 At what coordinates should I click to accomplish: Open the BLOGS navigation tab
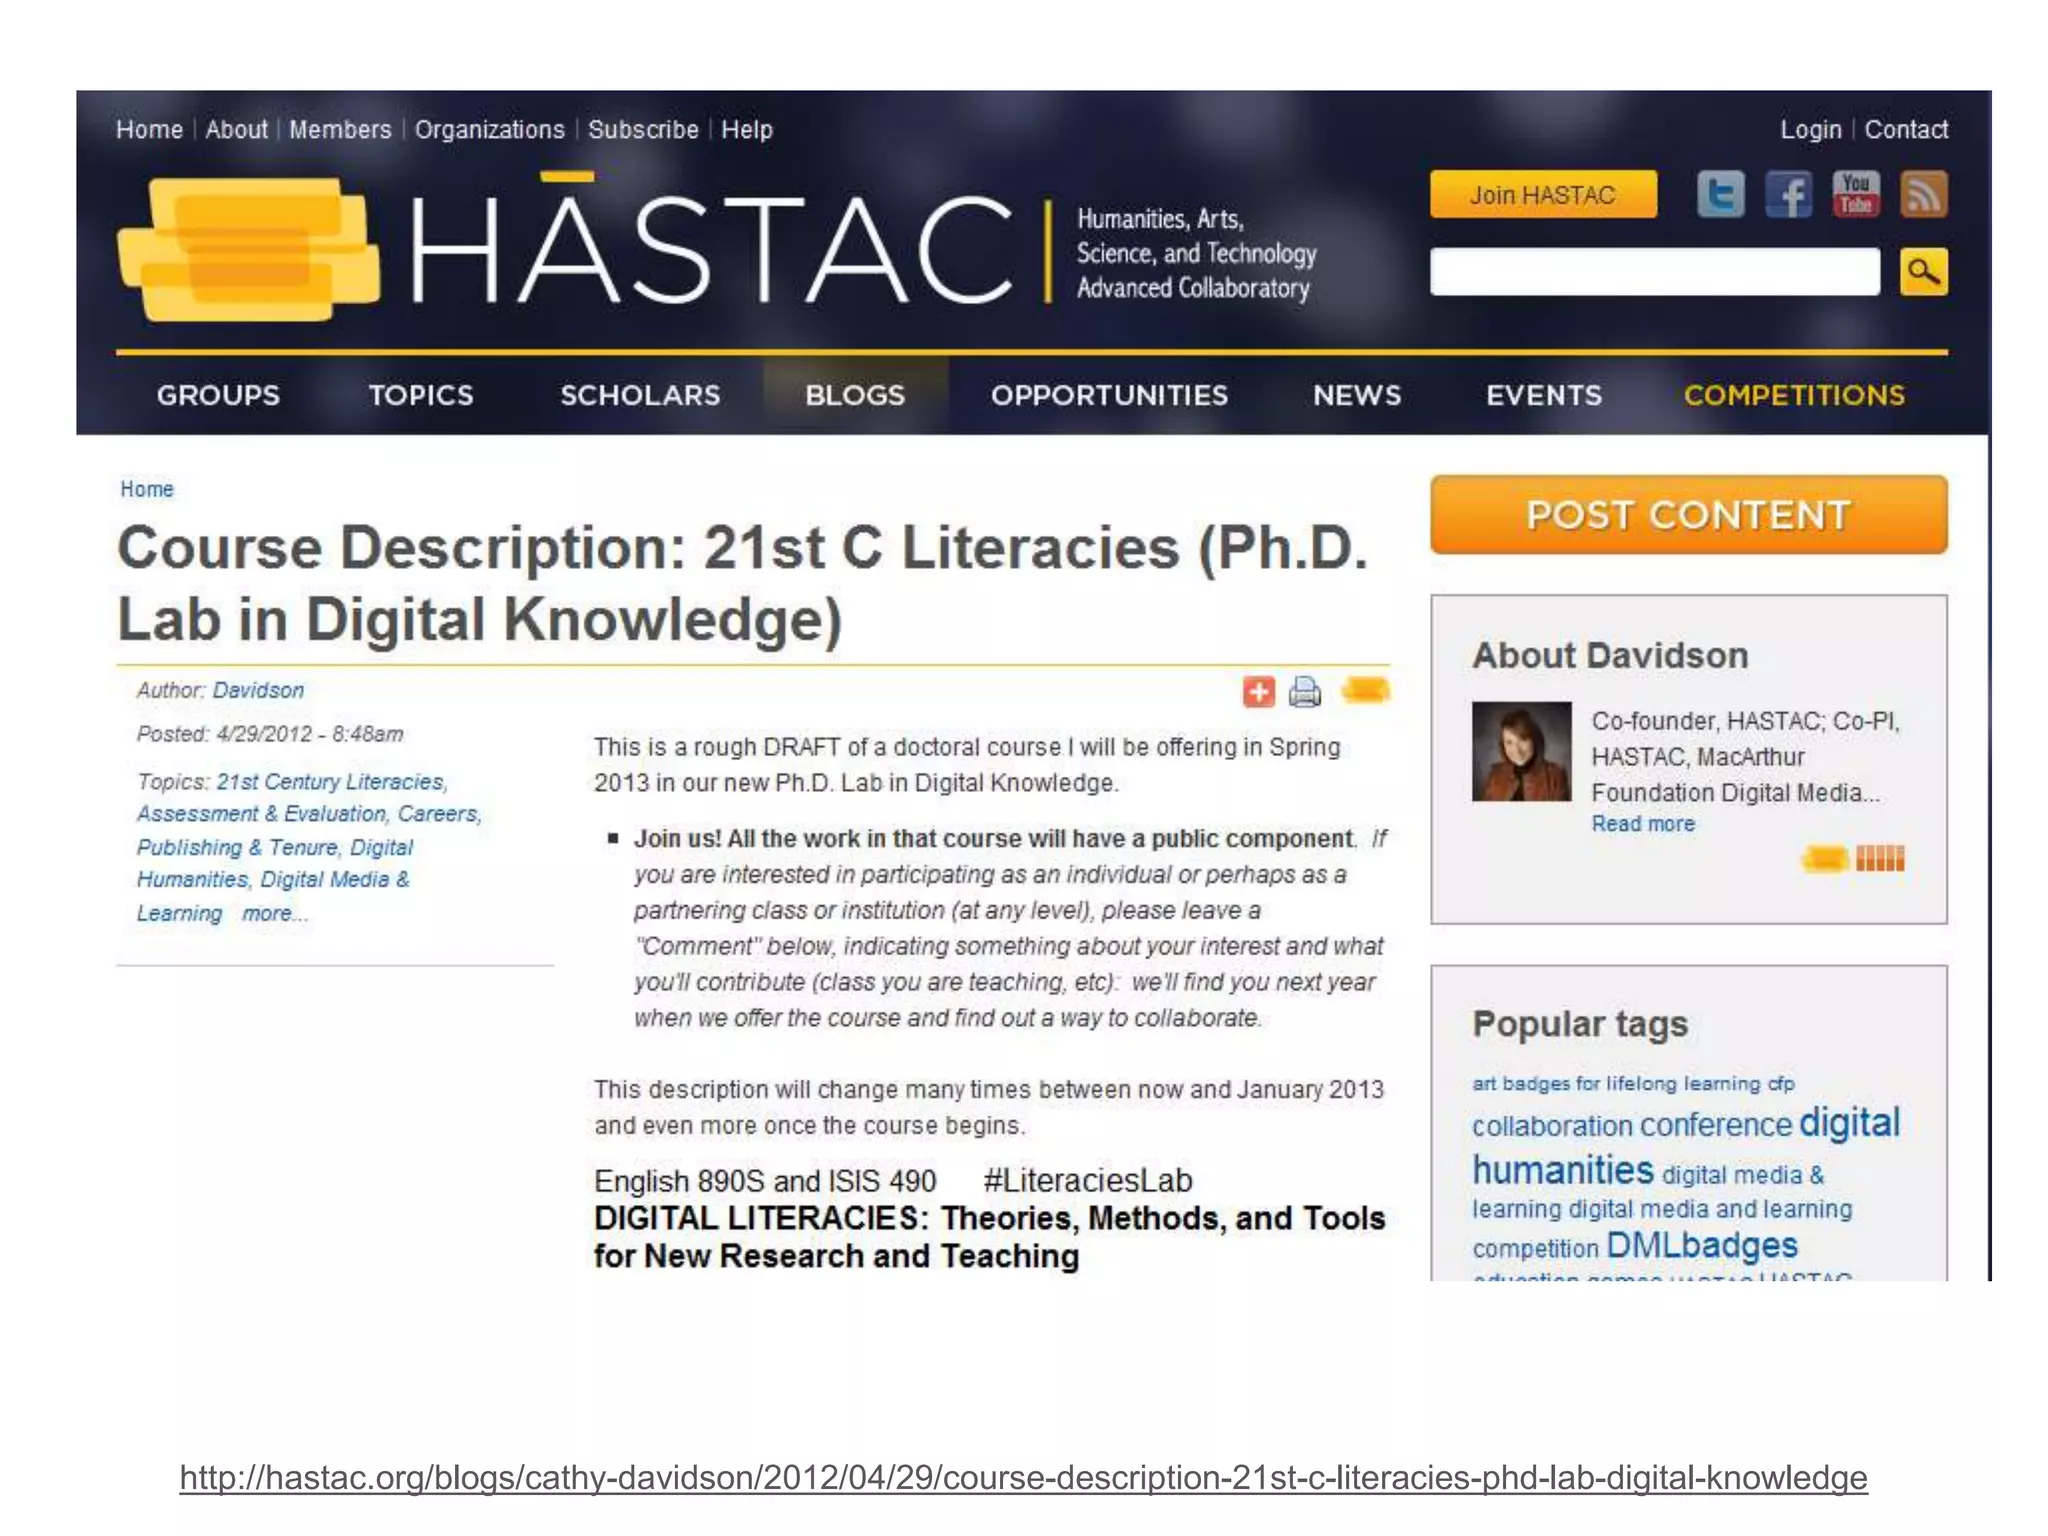click(855, 395)
